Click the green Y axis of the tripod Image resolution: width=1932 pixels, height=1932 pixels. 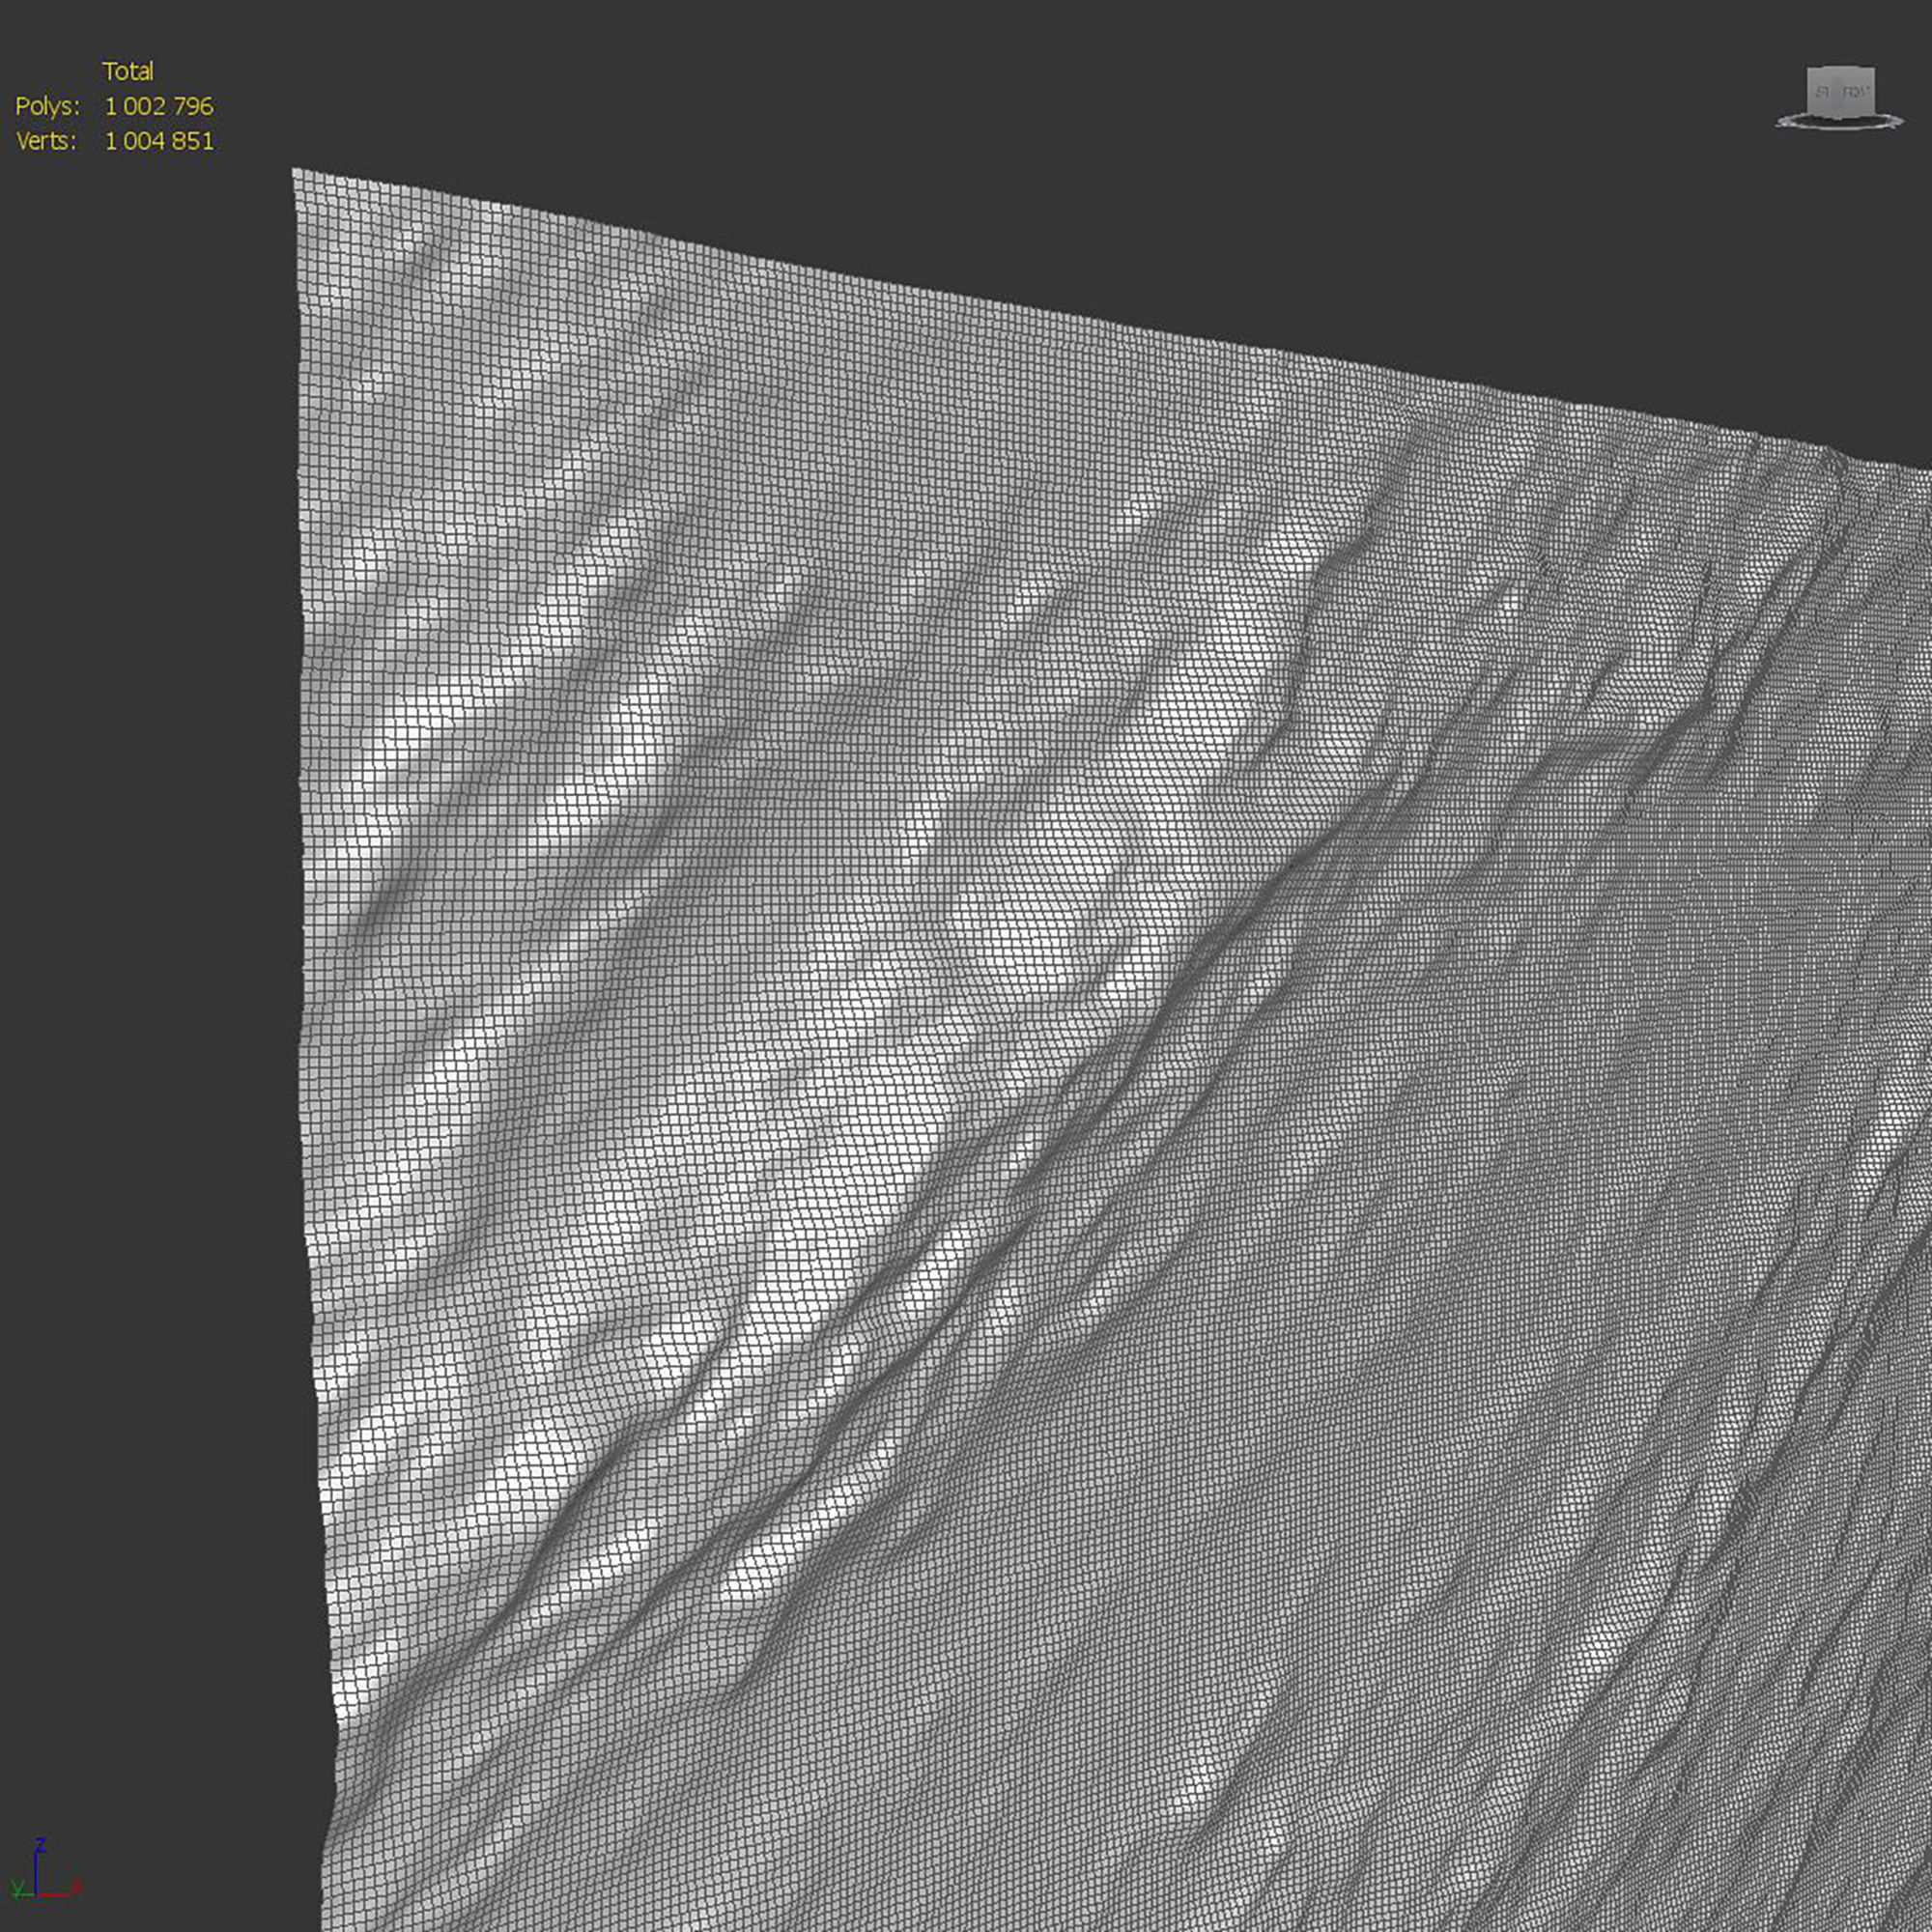(x=30, y=1896)
